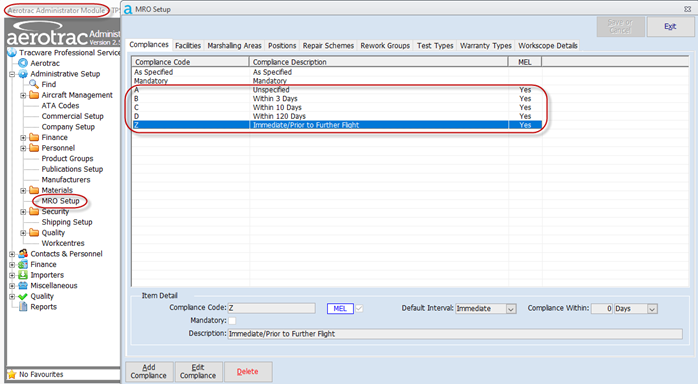Click the Tracware Professional Services globe icon
Image resolution: width=698 pixels, height=384 pixels.
tap(12, 53)
